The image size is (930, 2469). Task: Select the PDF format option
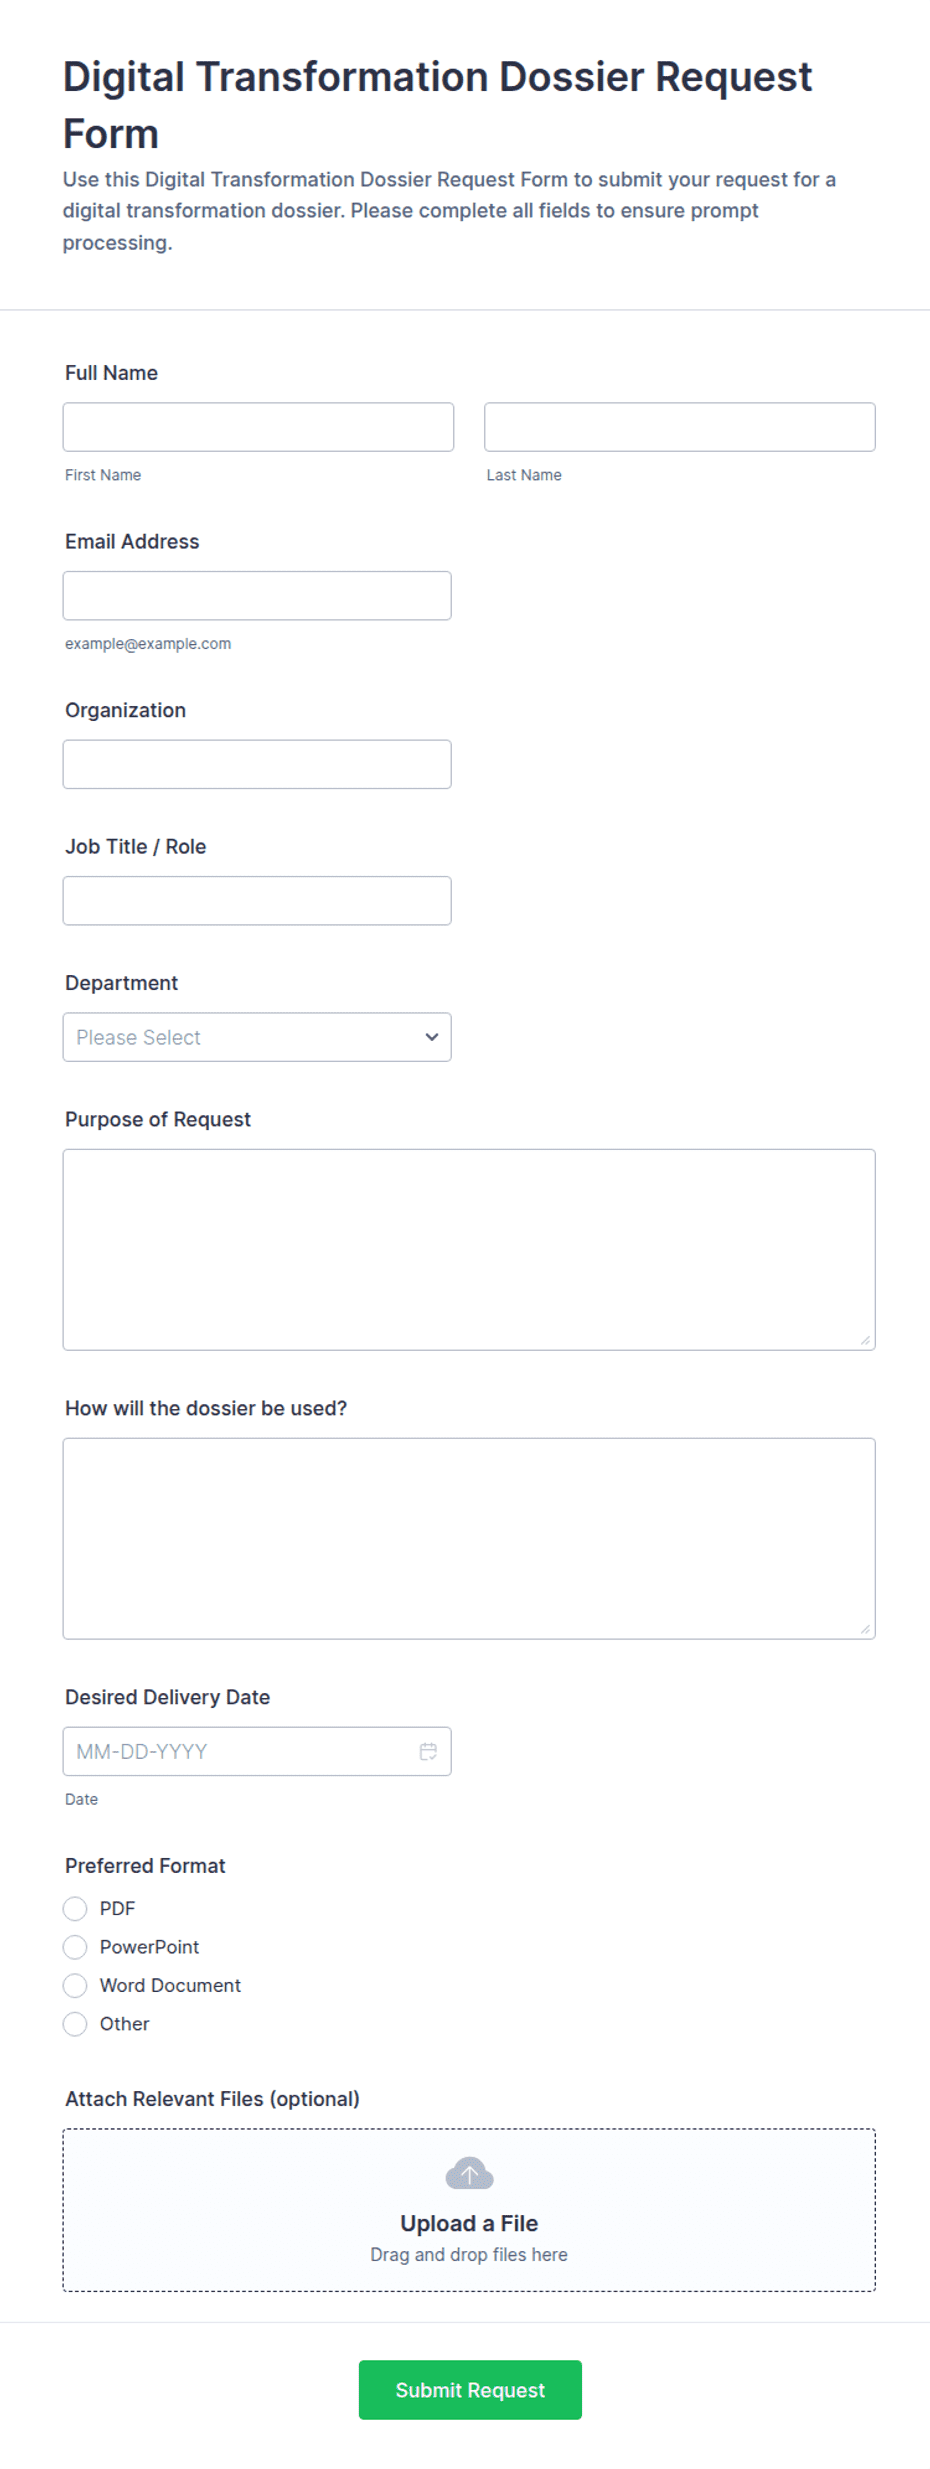click(x=75, y=1909)
